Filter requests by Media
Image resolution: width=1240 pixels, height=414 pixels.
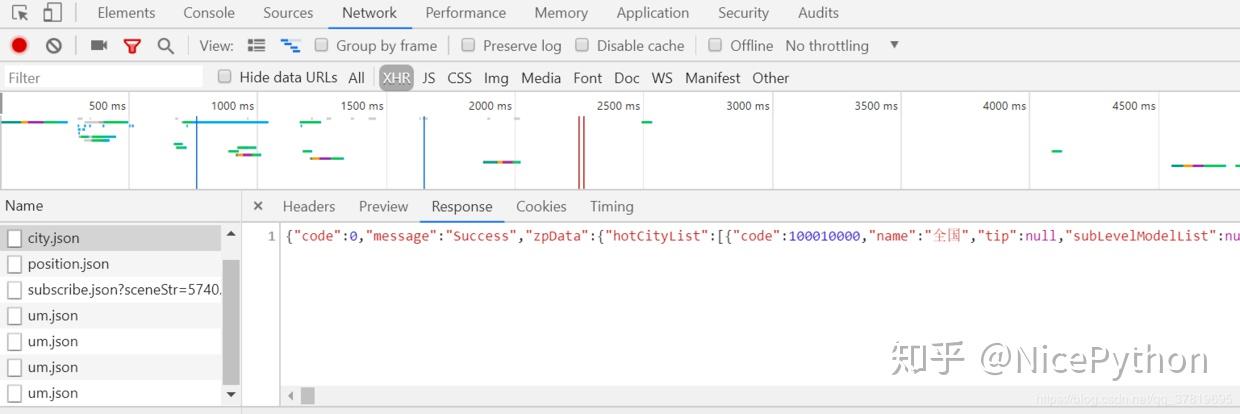pyautogui.click(x=541, y=77)
